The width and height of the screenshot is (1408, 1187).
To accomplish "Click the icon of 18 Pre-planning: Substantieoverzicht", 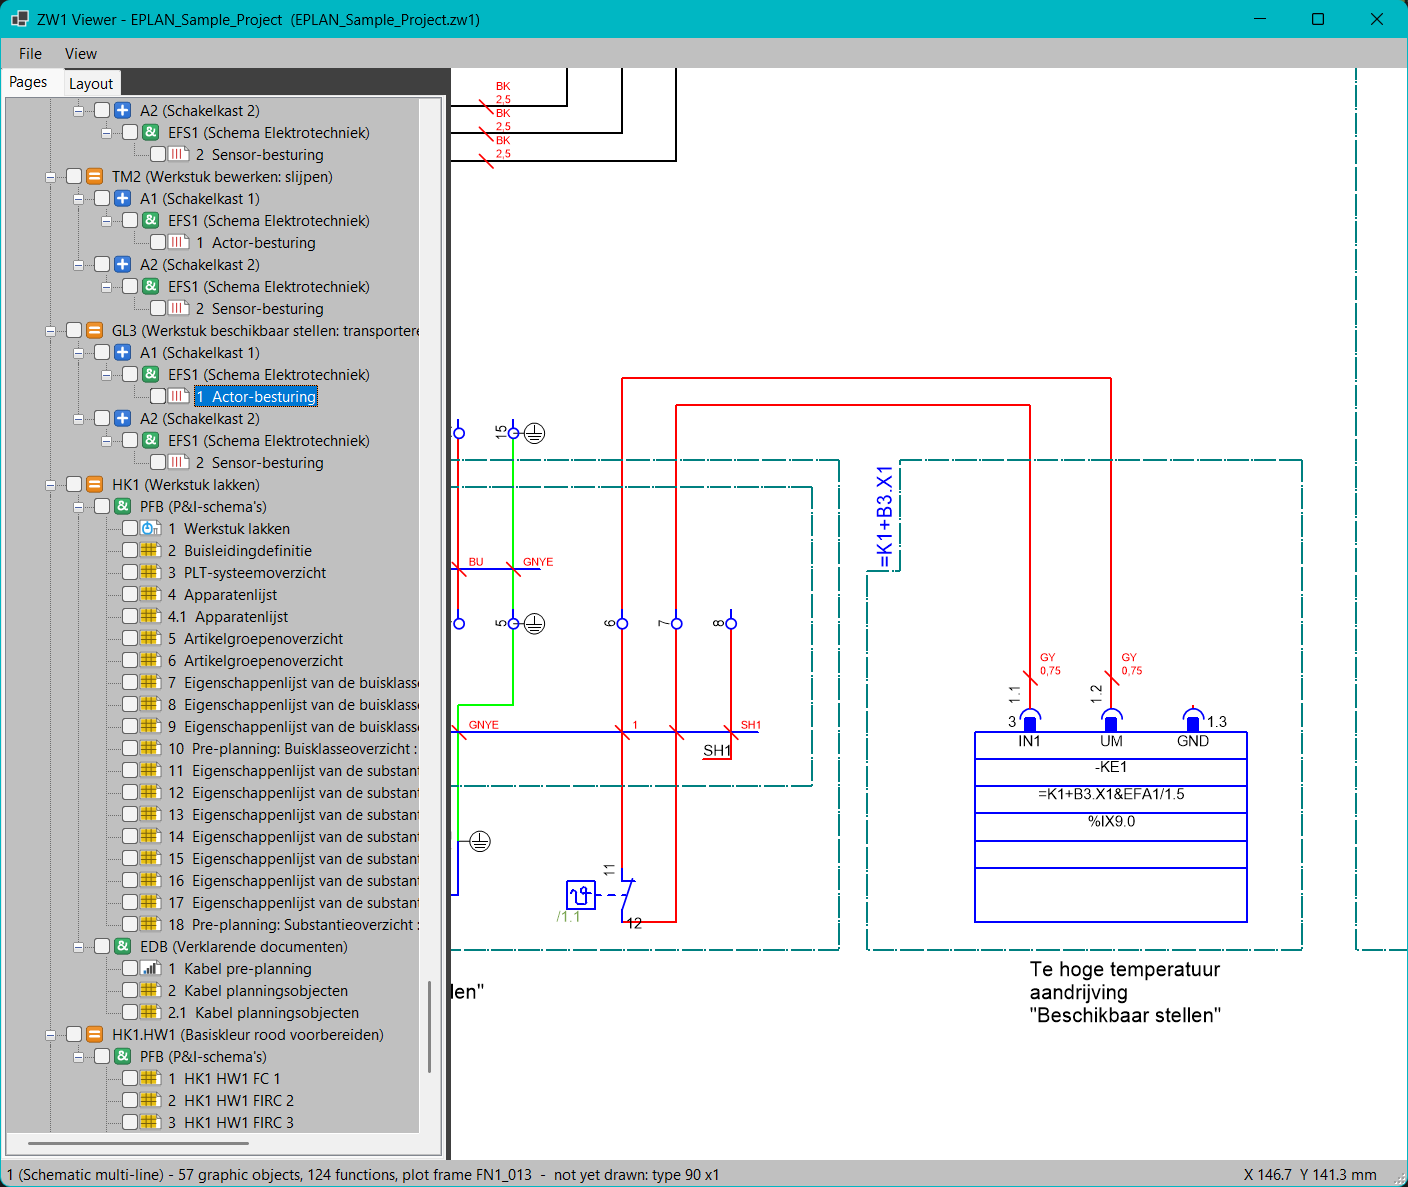I will 151,925.
